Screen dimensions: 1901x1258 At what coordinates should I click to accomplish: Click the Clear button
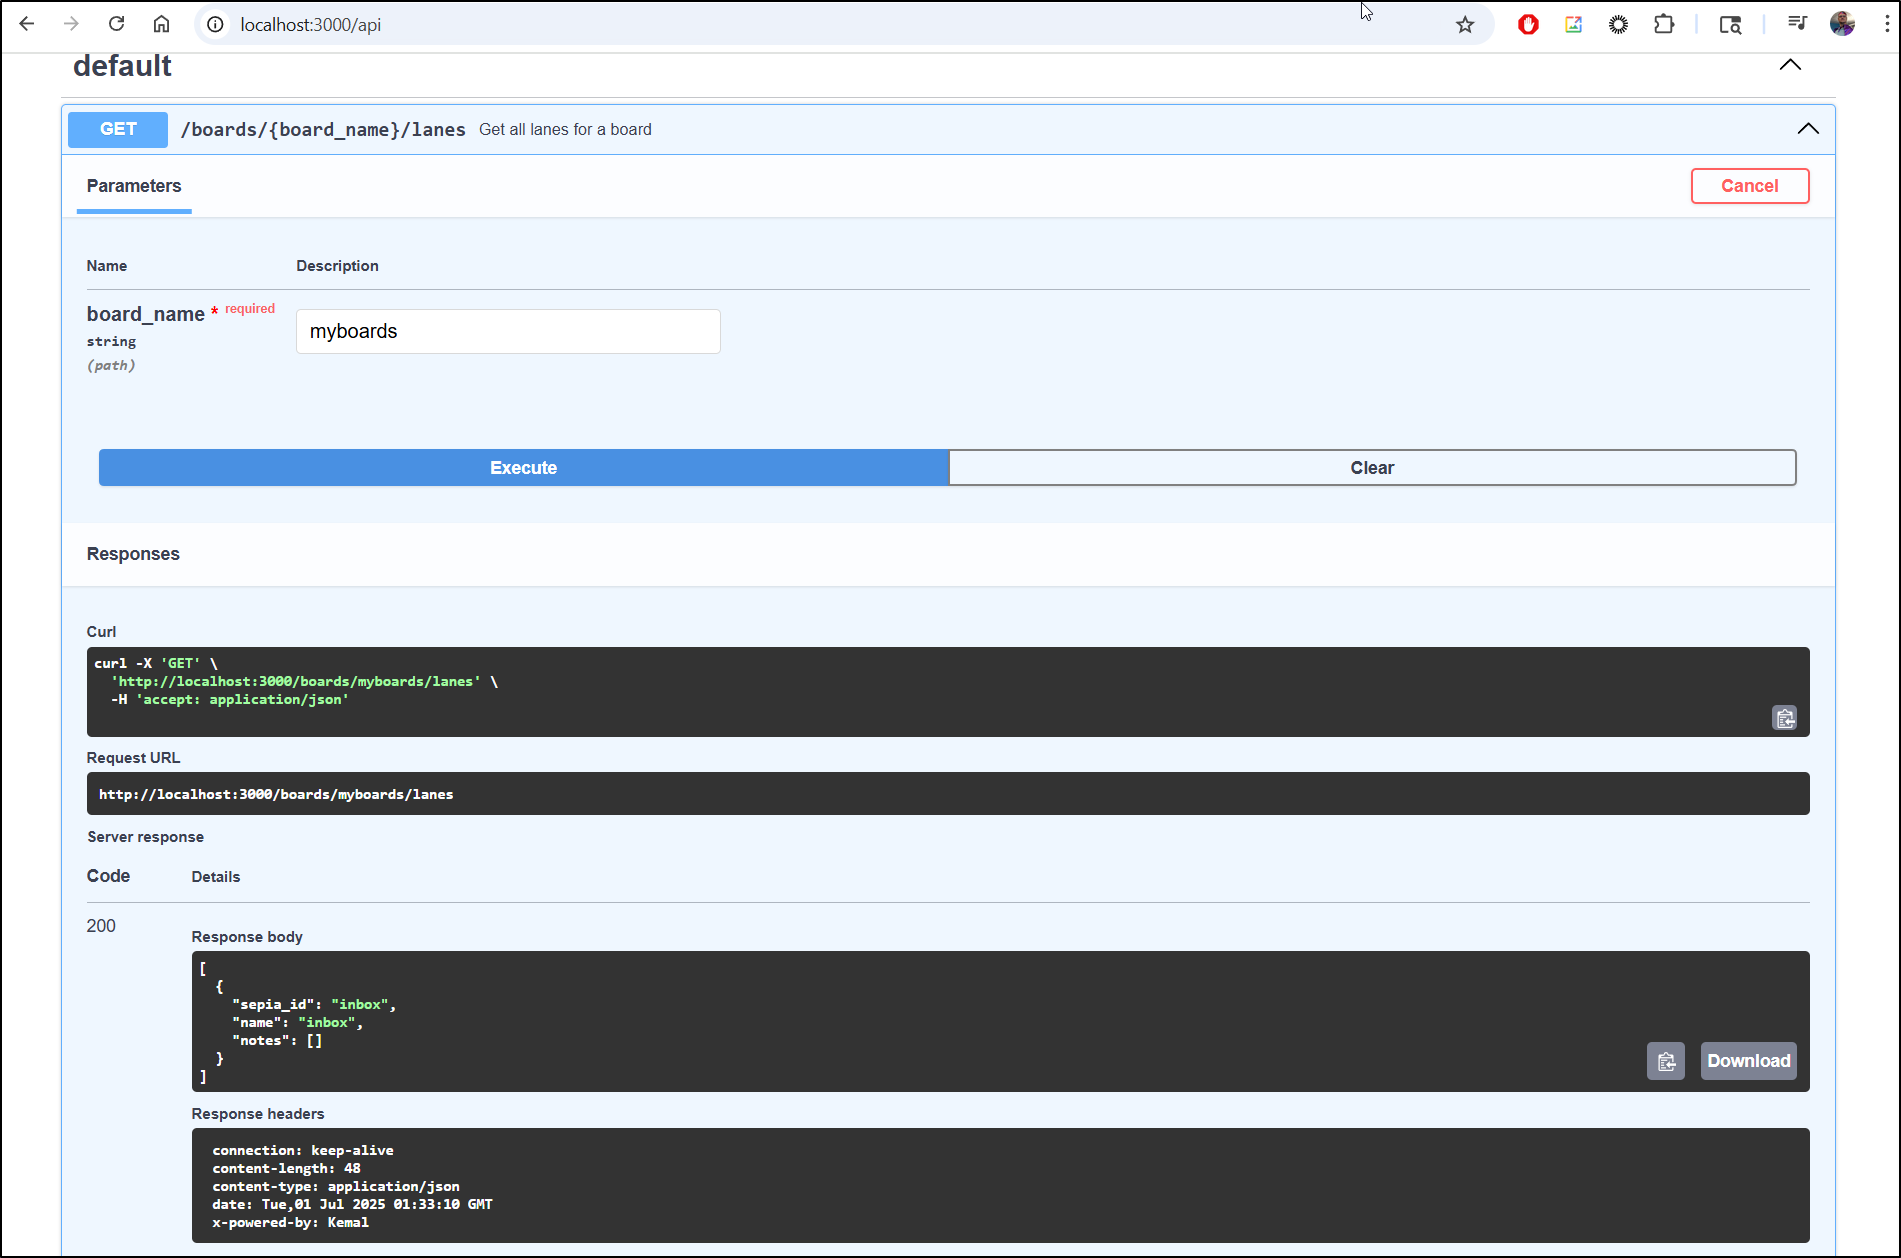[x=1371, y=468]
